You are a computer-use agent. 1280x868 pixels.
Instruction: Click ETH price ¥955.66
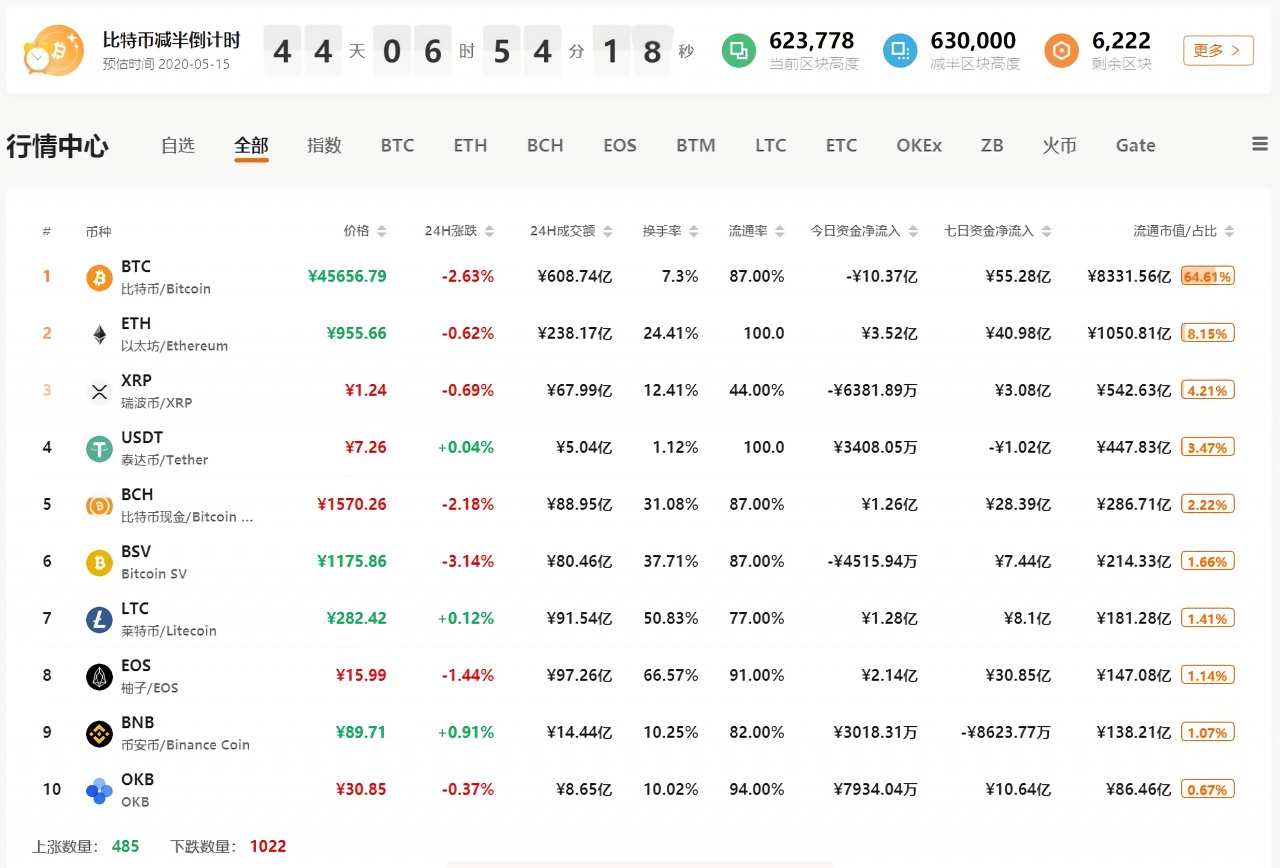[356, 333]
